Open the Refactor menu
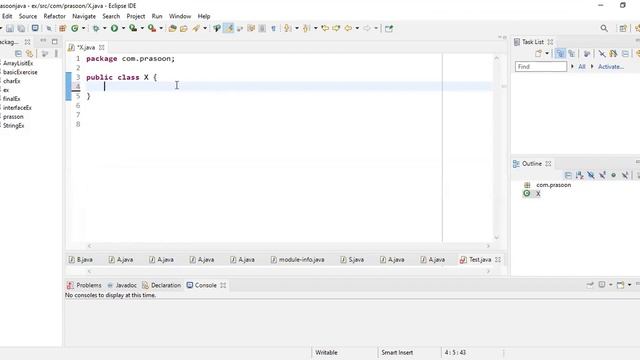Screen dimensions: 640x360 point(54,16)
